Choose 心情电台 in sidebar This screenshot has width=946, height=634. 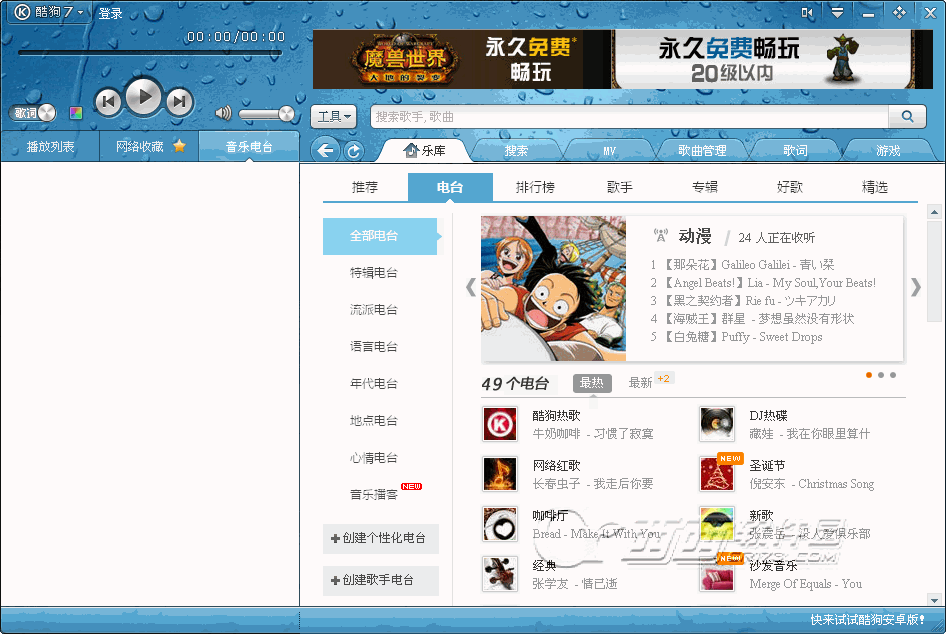pyautogui.click(x=374, y=457)
